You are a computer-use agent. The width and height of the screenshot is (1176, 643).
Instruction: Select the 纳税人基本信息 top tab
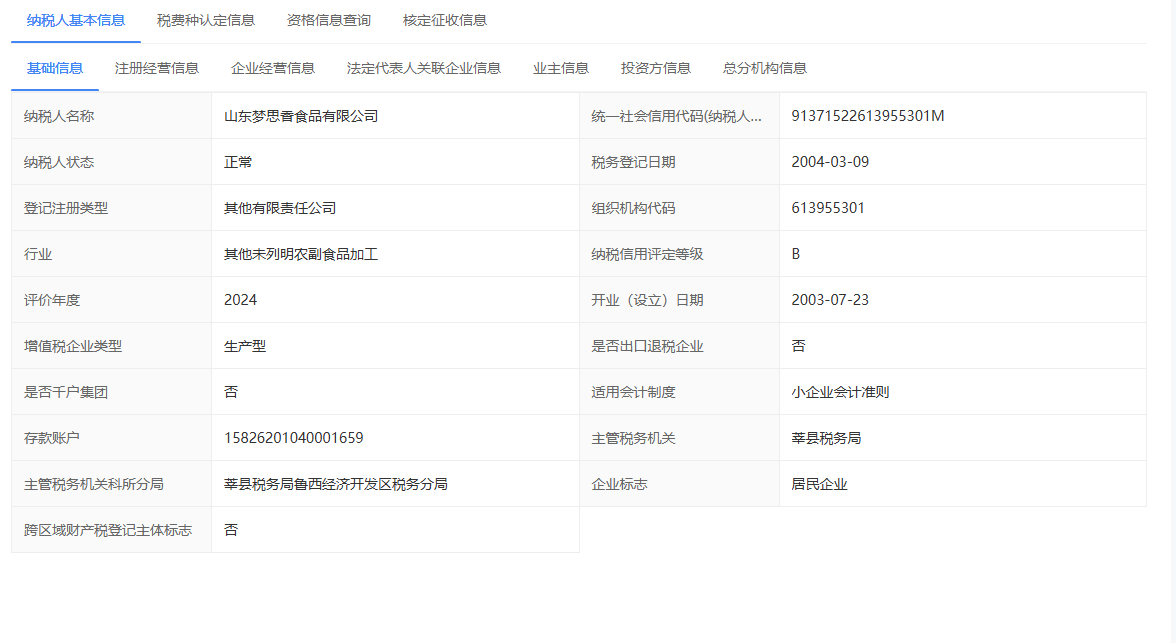click(76, 20)
